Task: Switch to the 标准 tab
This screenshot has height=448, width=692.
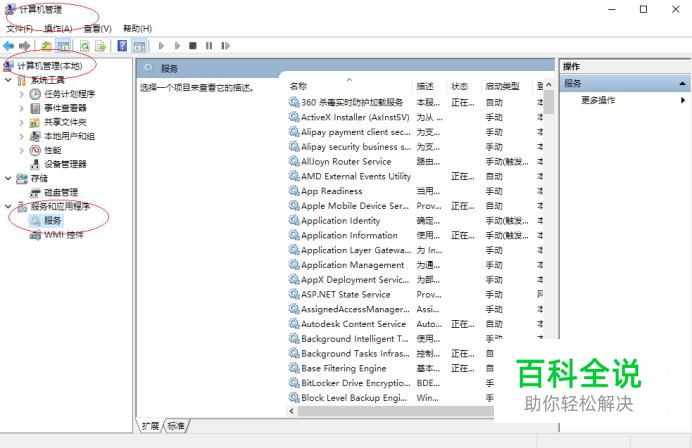Action: [x=176, y=426]
